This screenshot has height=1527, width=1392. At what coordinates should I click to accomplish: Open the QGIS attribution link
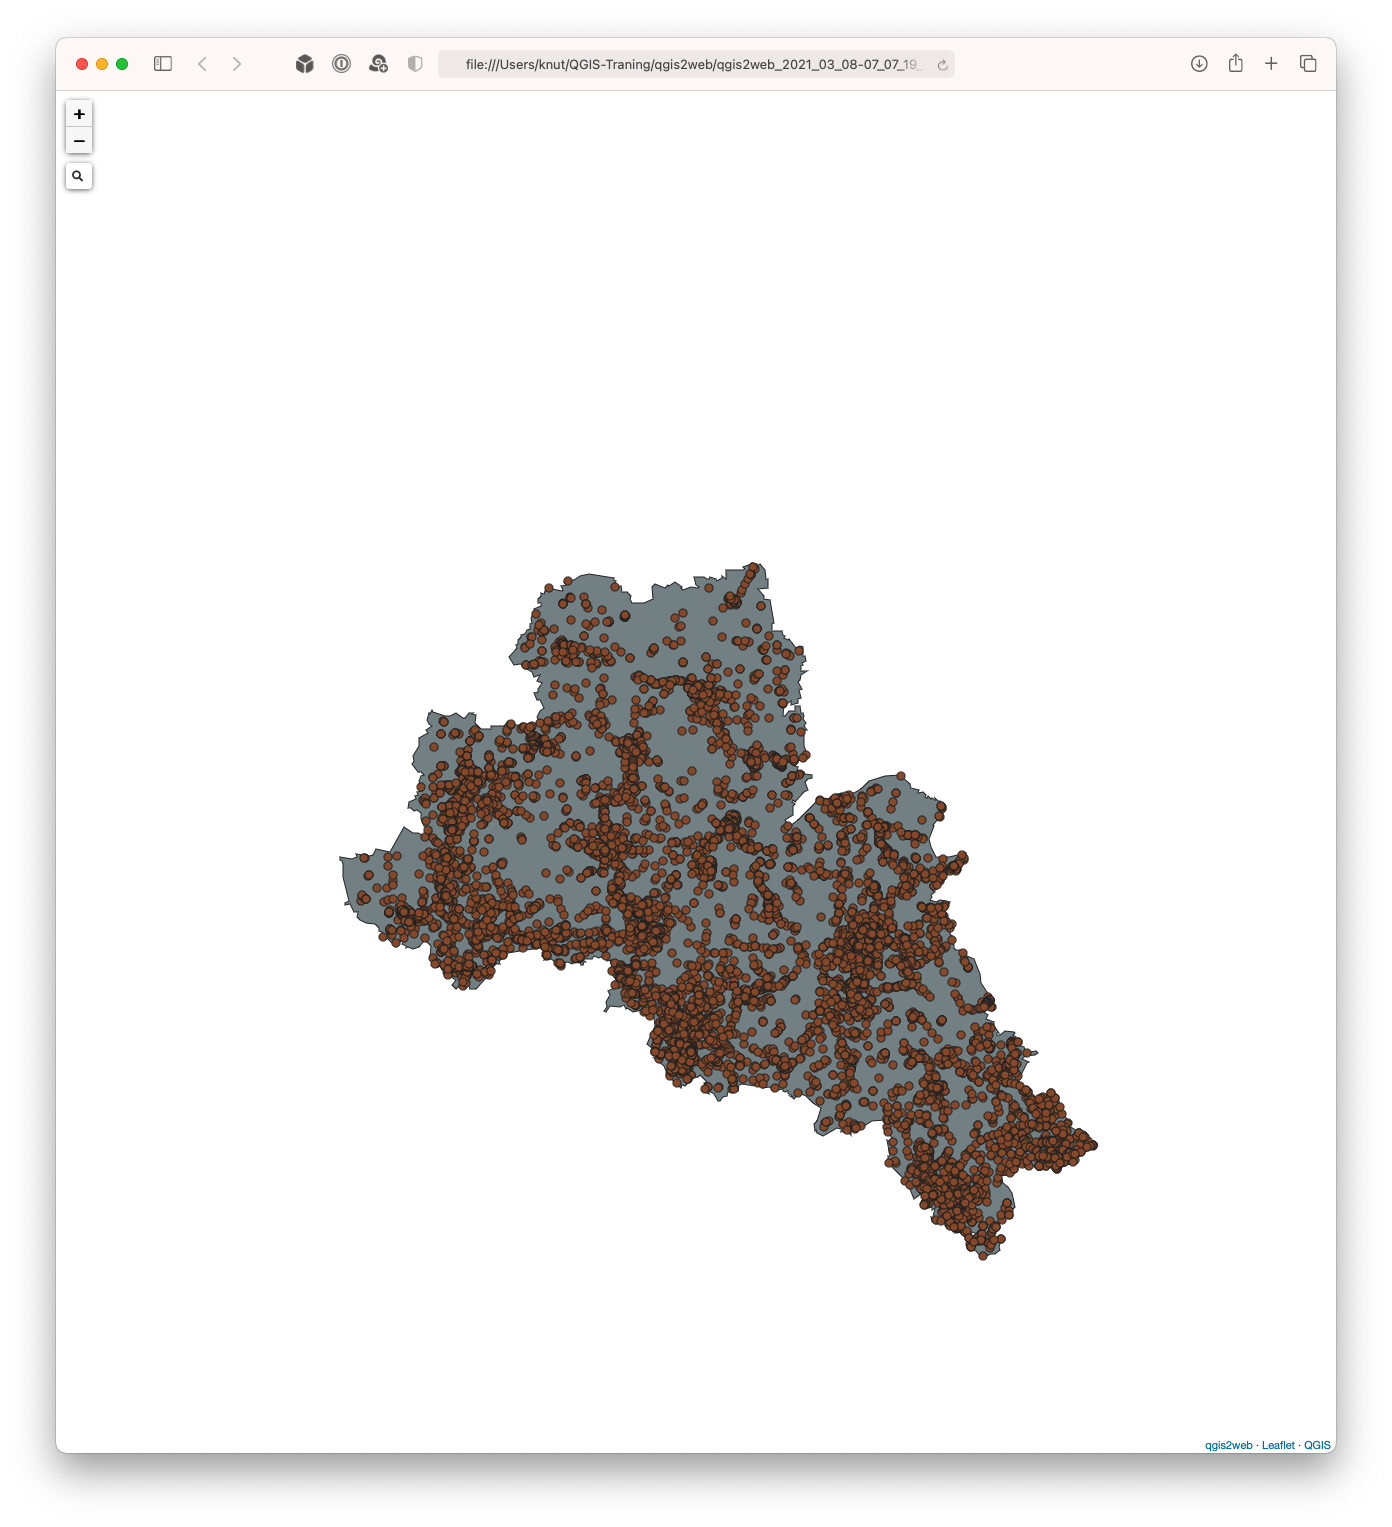[x=1317, y=1445]
